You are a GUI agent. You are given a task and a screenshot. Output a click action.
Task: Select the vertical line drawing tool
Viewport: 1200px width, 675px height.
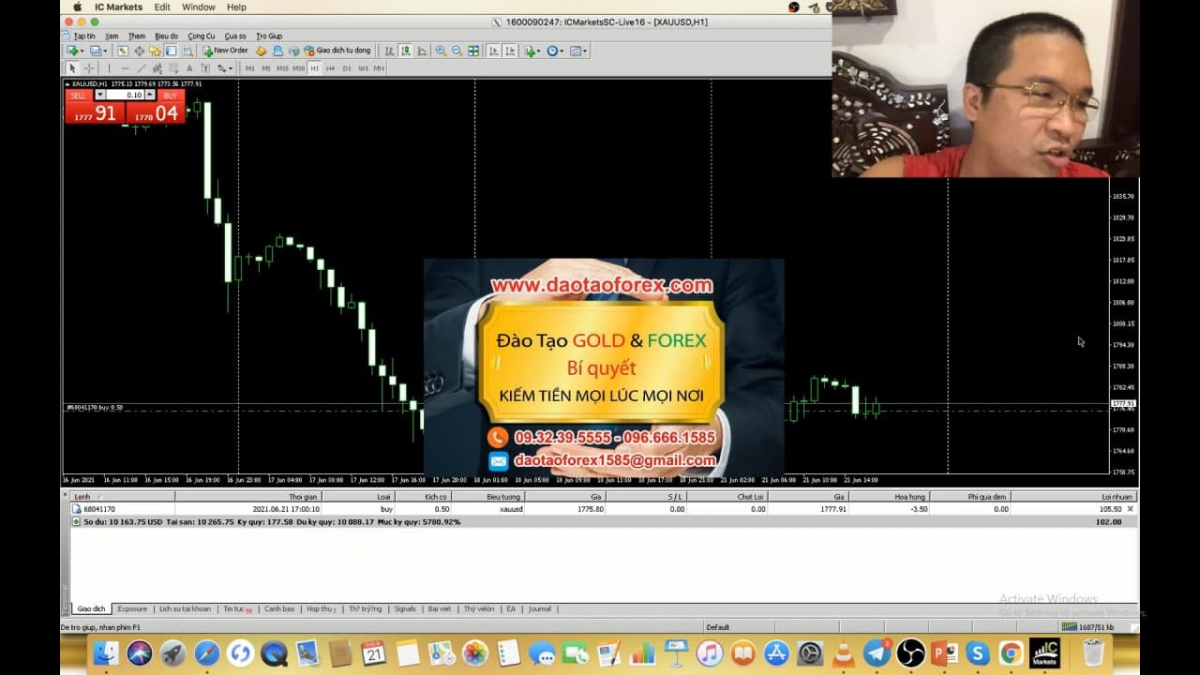[x=109, y=68]
